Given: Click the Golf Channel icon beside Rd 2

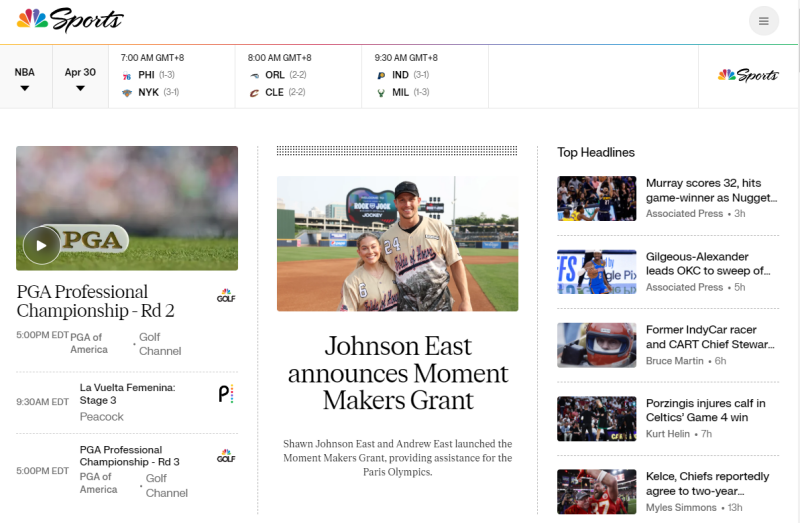Looking at the screenshot, I should point(226,296).
